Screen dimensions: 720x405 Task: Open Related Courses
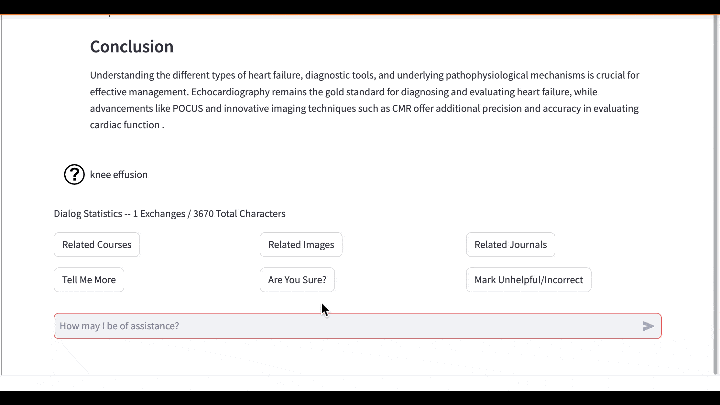point(96,244)
